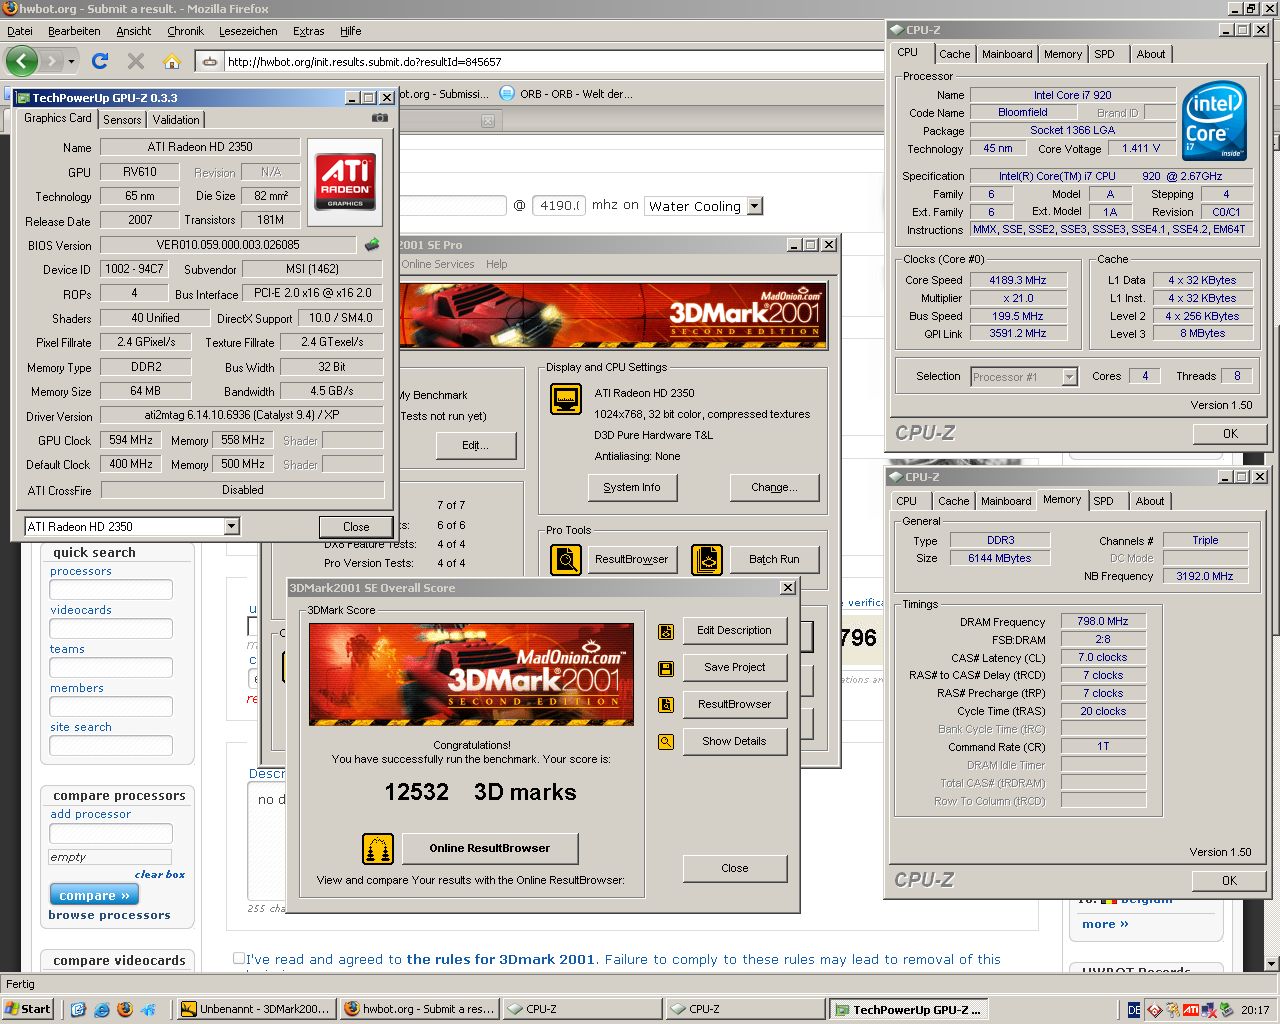Viewport: 1280px width, 1024px height.
Task: Click Online Services menu in 3DMark
Action: pos(438,264)
